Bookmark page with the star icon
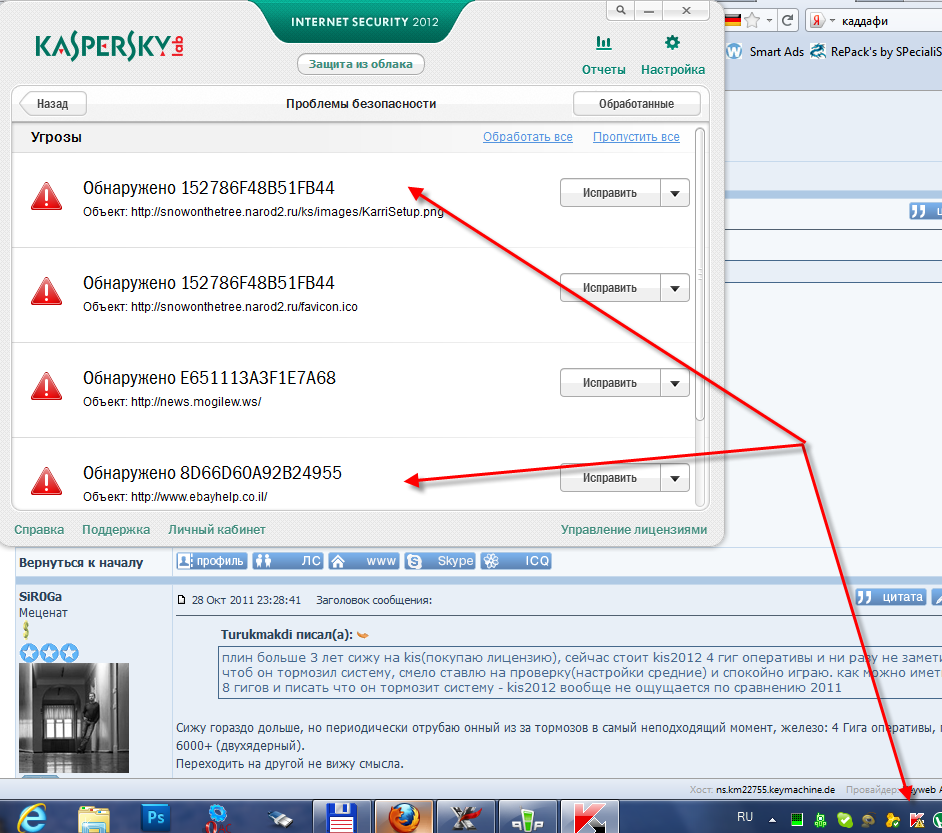 pos(752,20)
